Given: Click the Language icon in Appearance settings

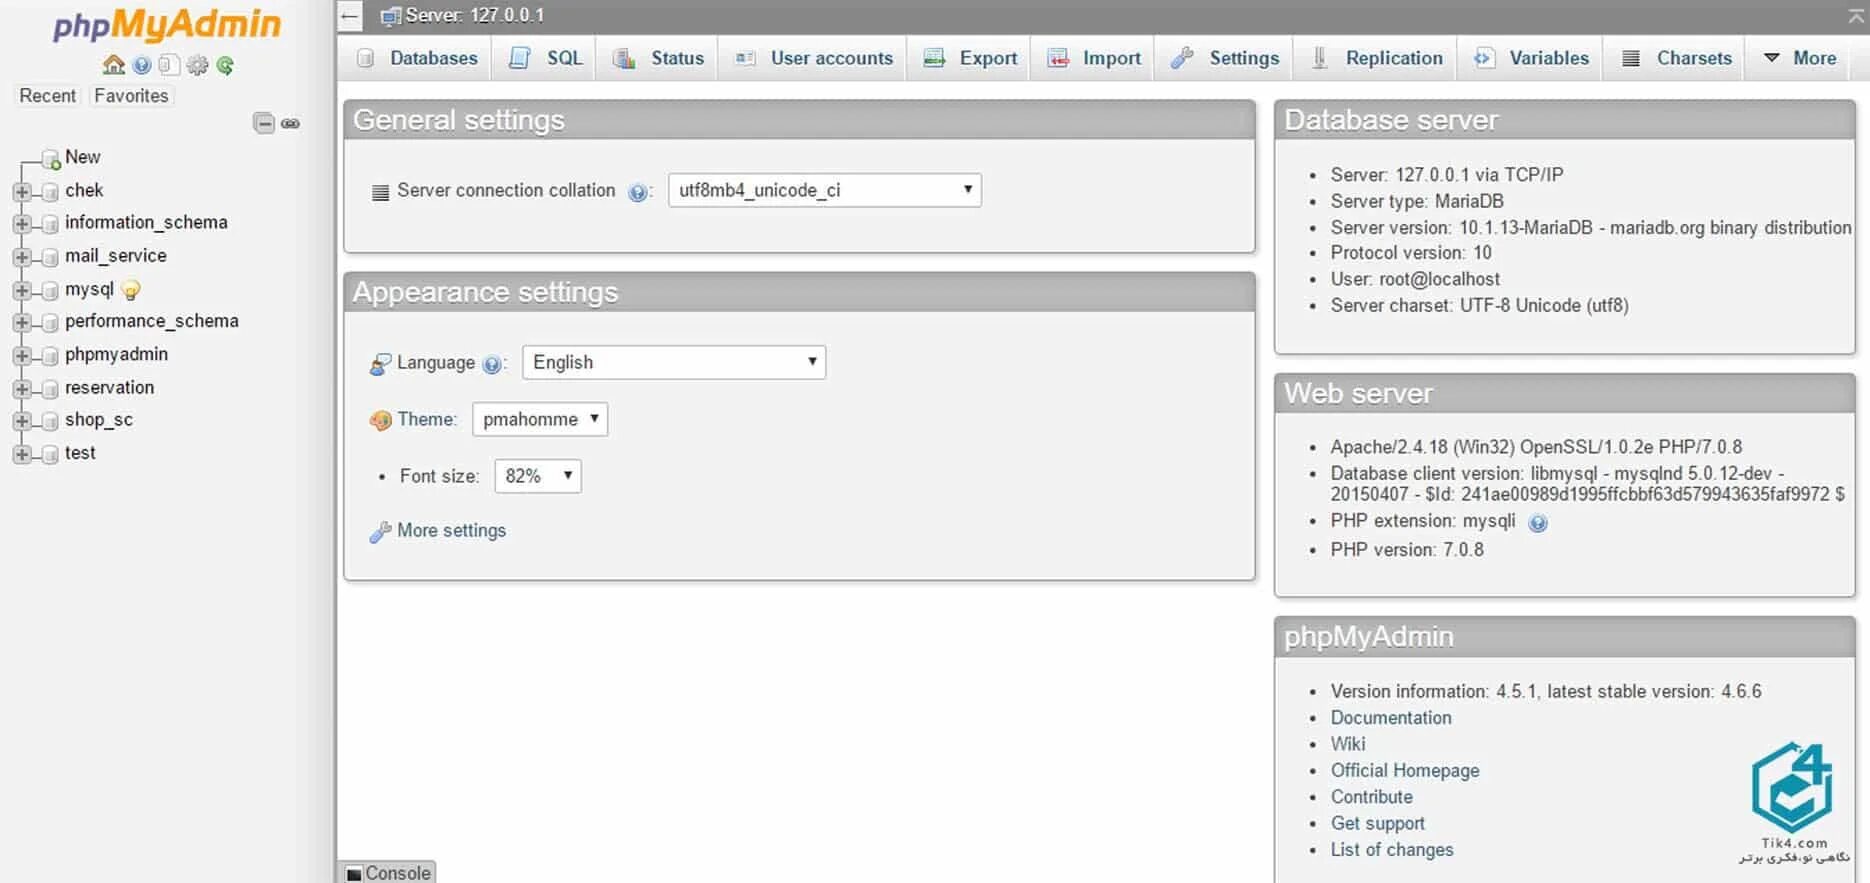Looking at the screenshot, I should pos(380,364).
